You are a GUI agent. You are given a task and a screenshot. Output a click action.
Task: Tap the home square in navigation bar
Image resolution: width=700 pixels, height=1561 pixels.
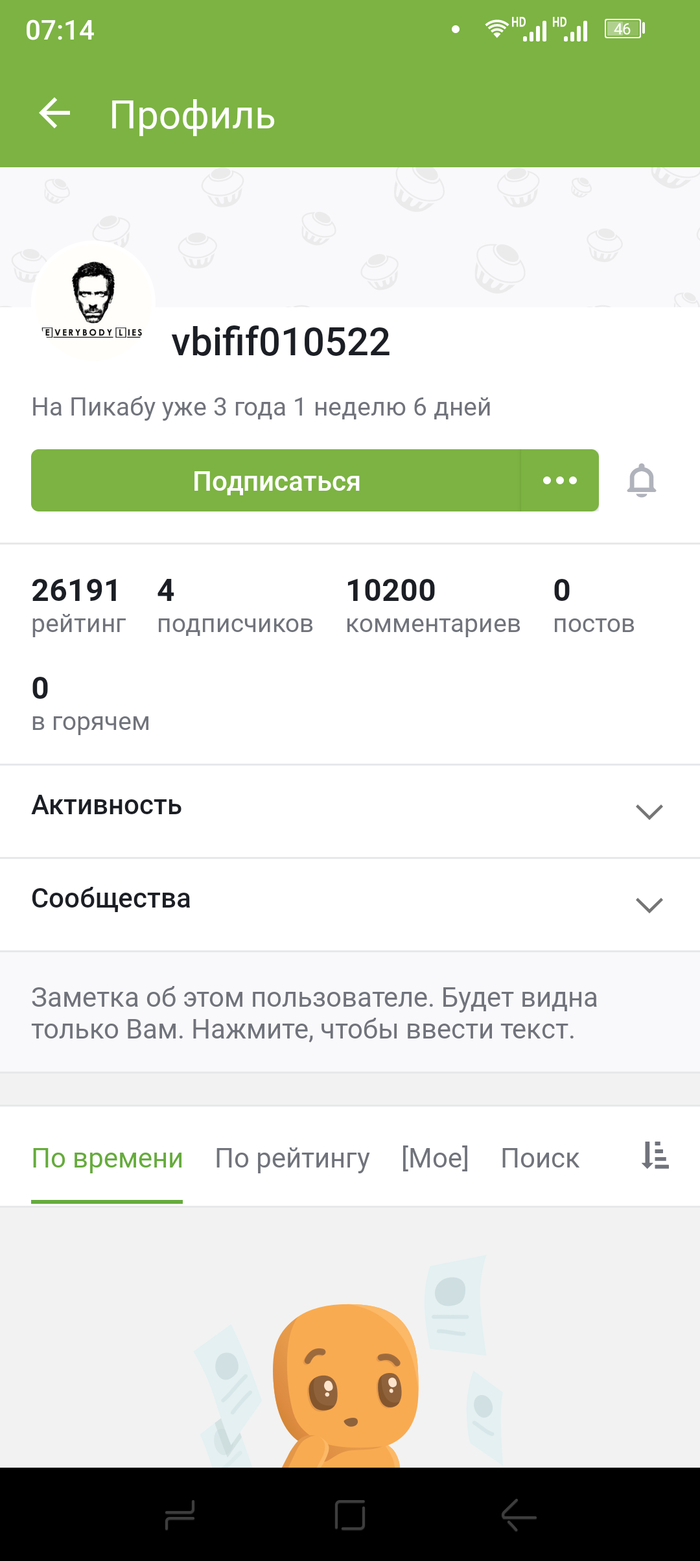tap(349, 1515)
